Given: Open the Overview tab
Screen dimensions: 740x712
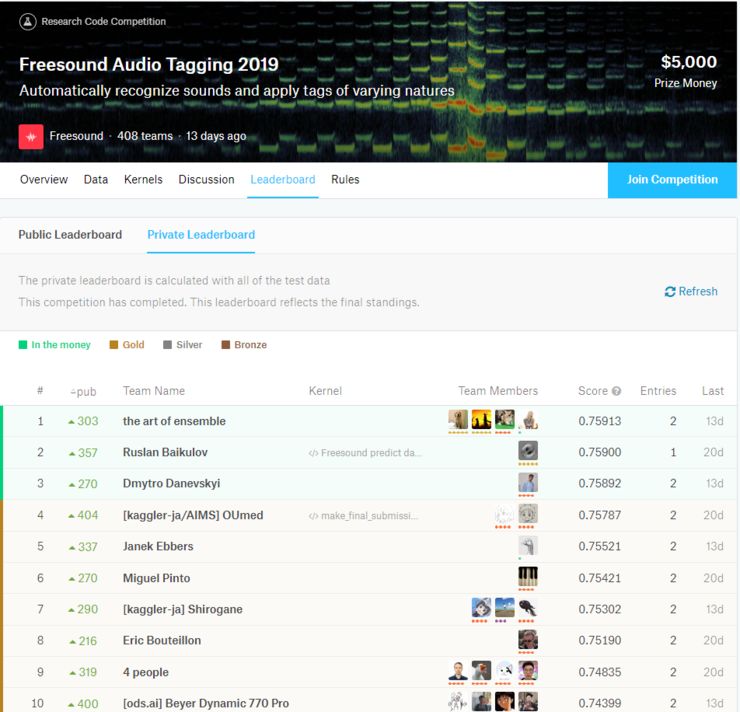Looking at the screenshot, I should (x=44, y=179).
